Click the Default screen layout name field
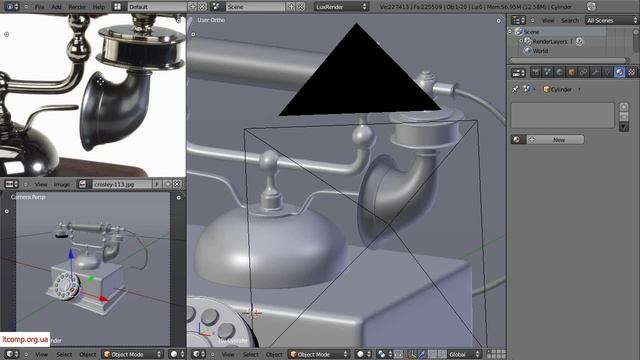 pyautogui.click(x=157, y=7)
